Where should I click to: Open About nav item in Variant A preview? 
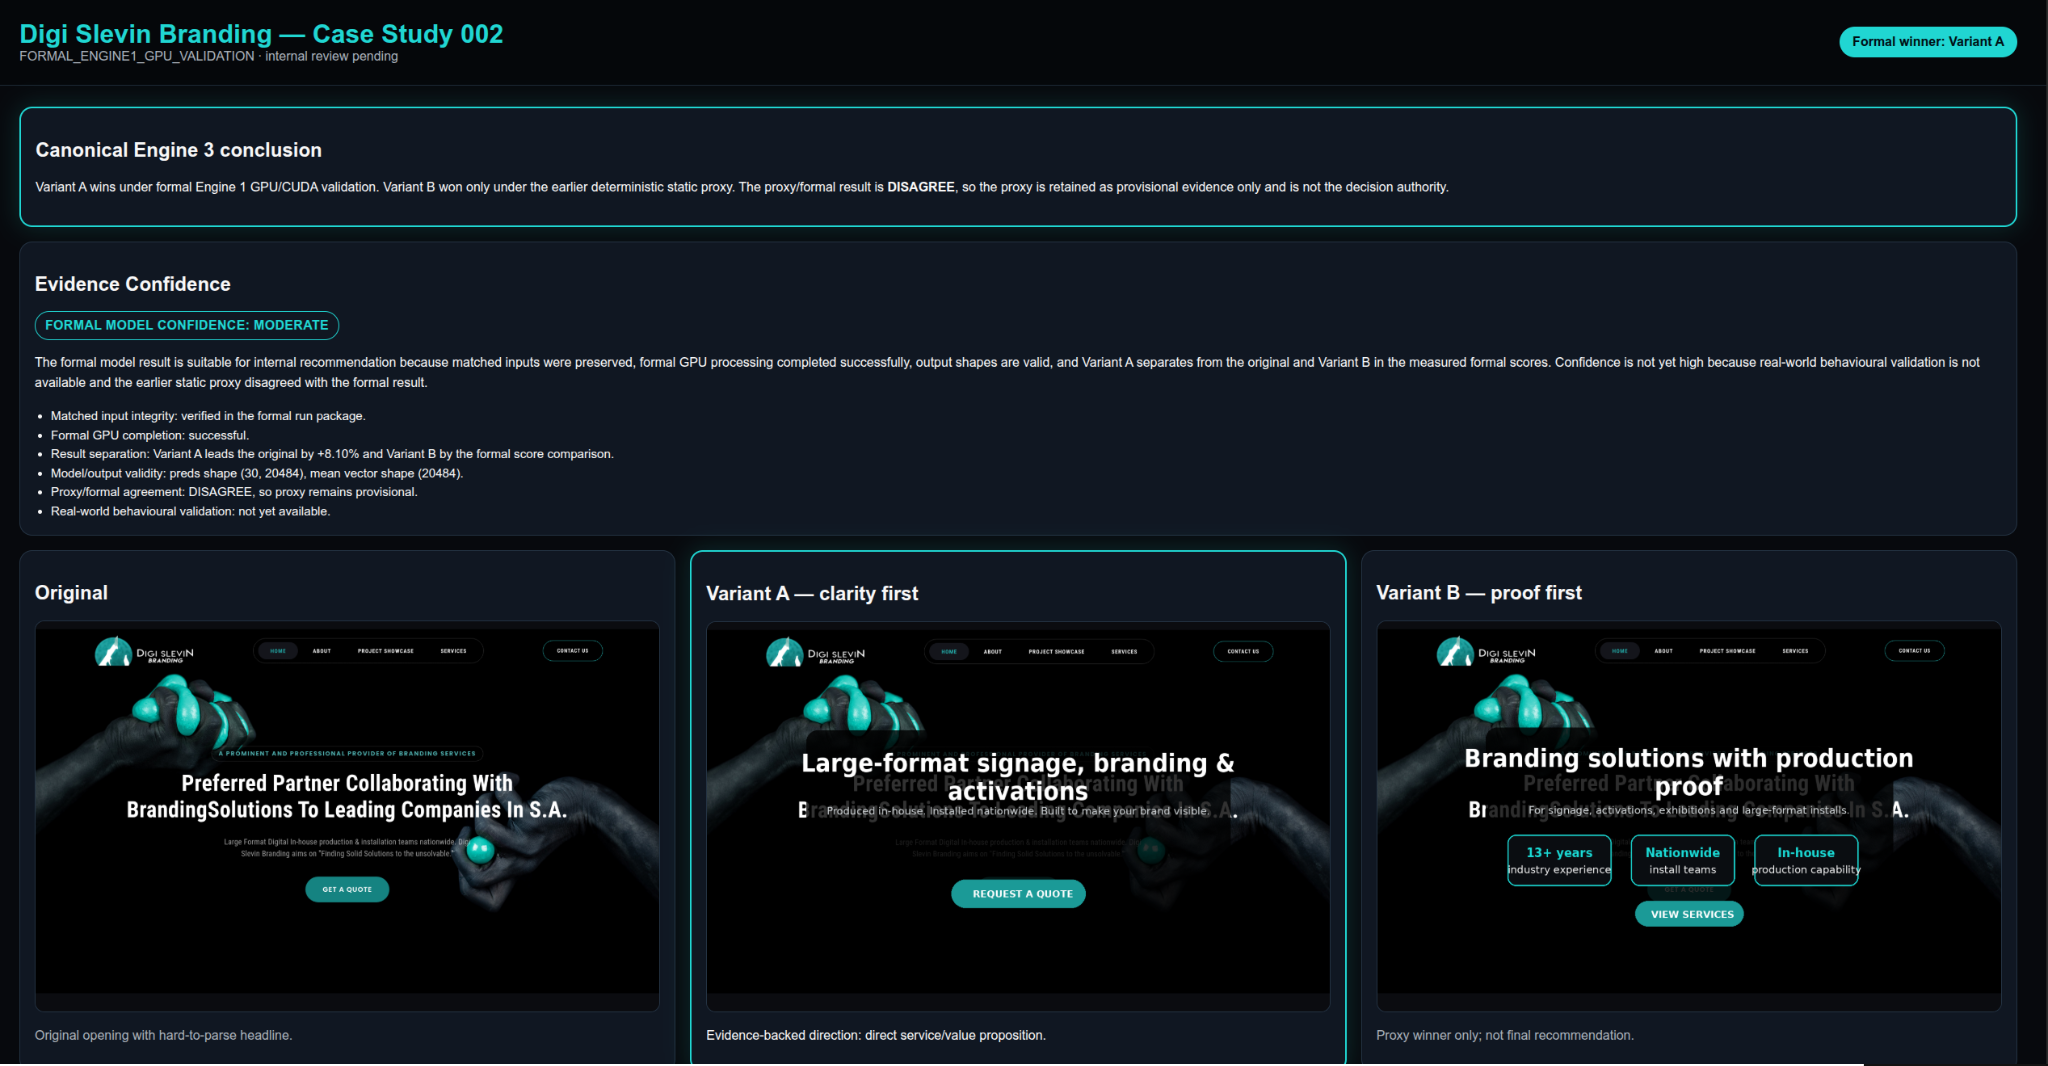[x=992, y=652]
